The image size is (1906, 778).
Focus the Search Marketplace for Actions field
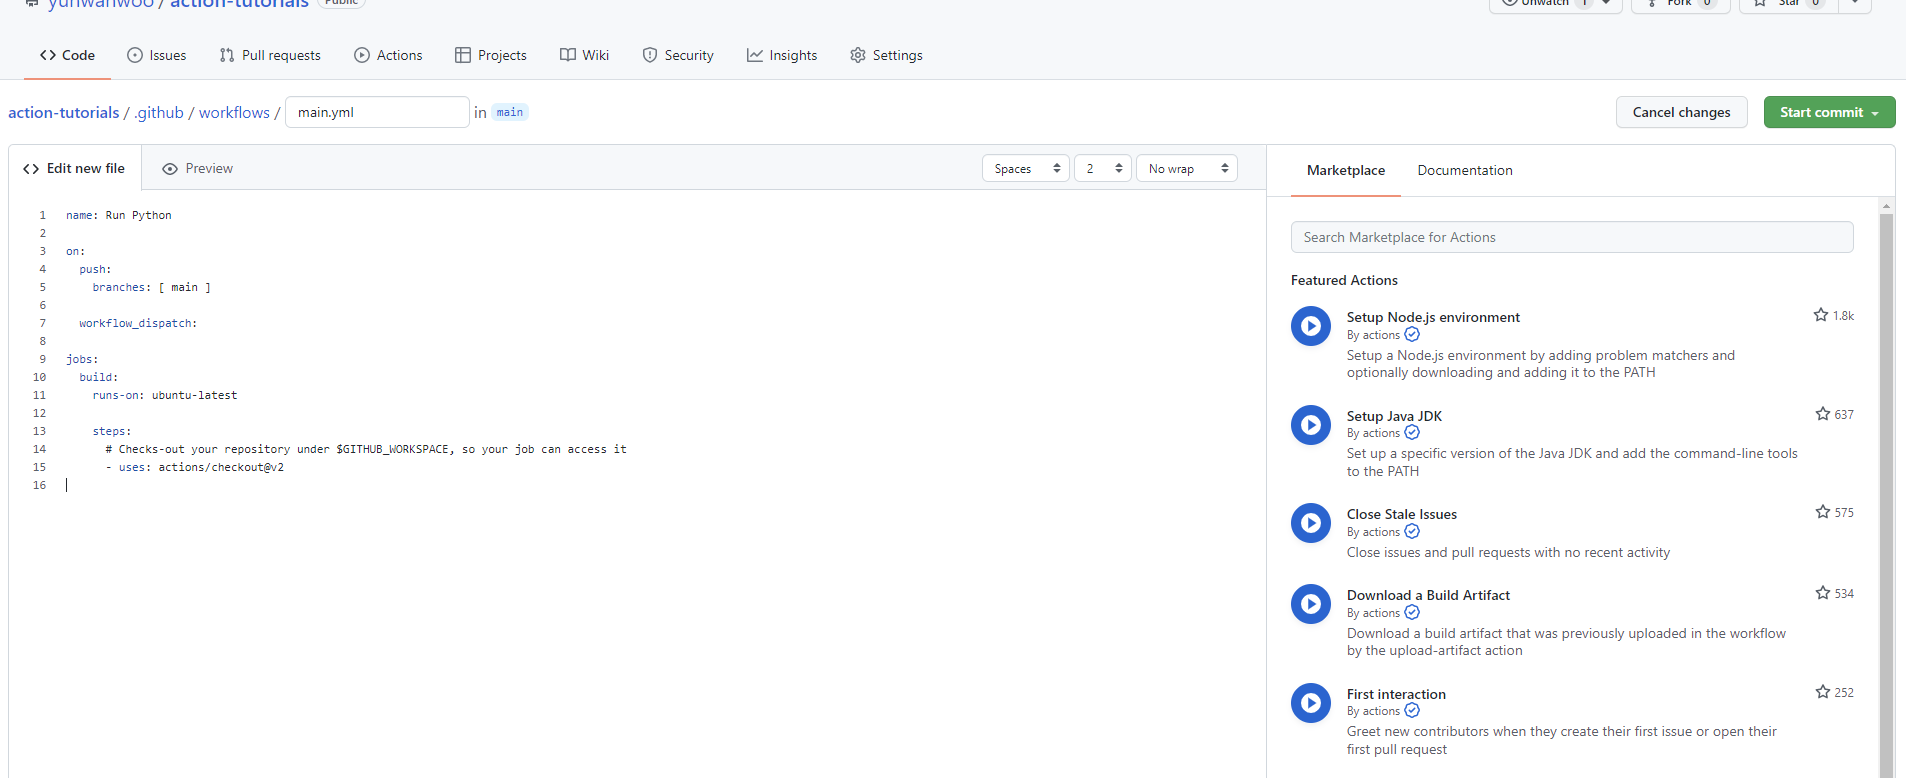coord(1572,237)
